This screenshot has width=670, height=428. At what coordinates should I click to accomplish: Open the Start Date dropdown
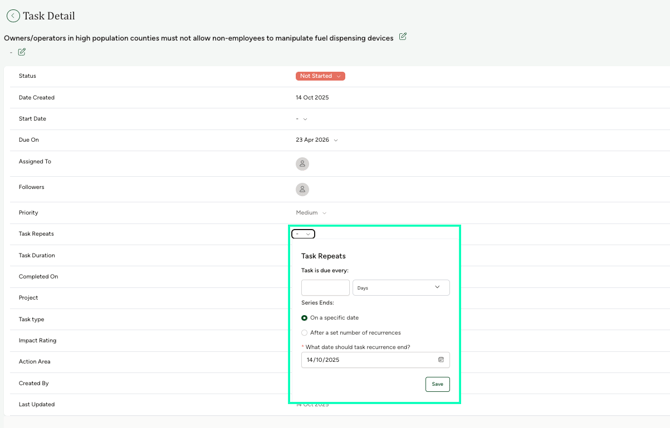pyautogui.click(x=302, y=119)
